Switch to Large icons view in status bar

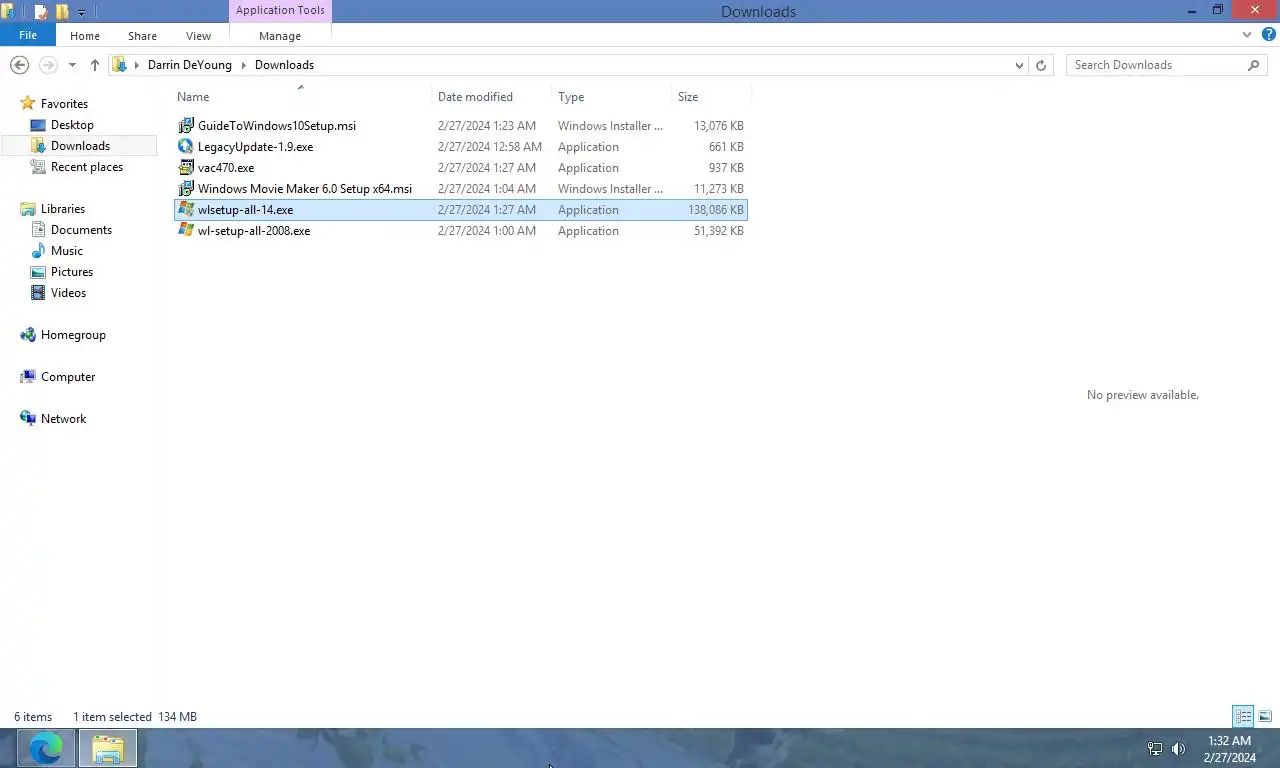click(1265, 717)
